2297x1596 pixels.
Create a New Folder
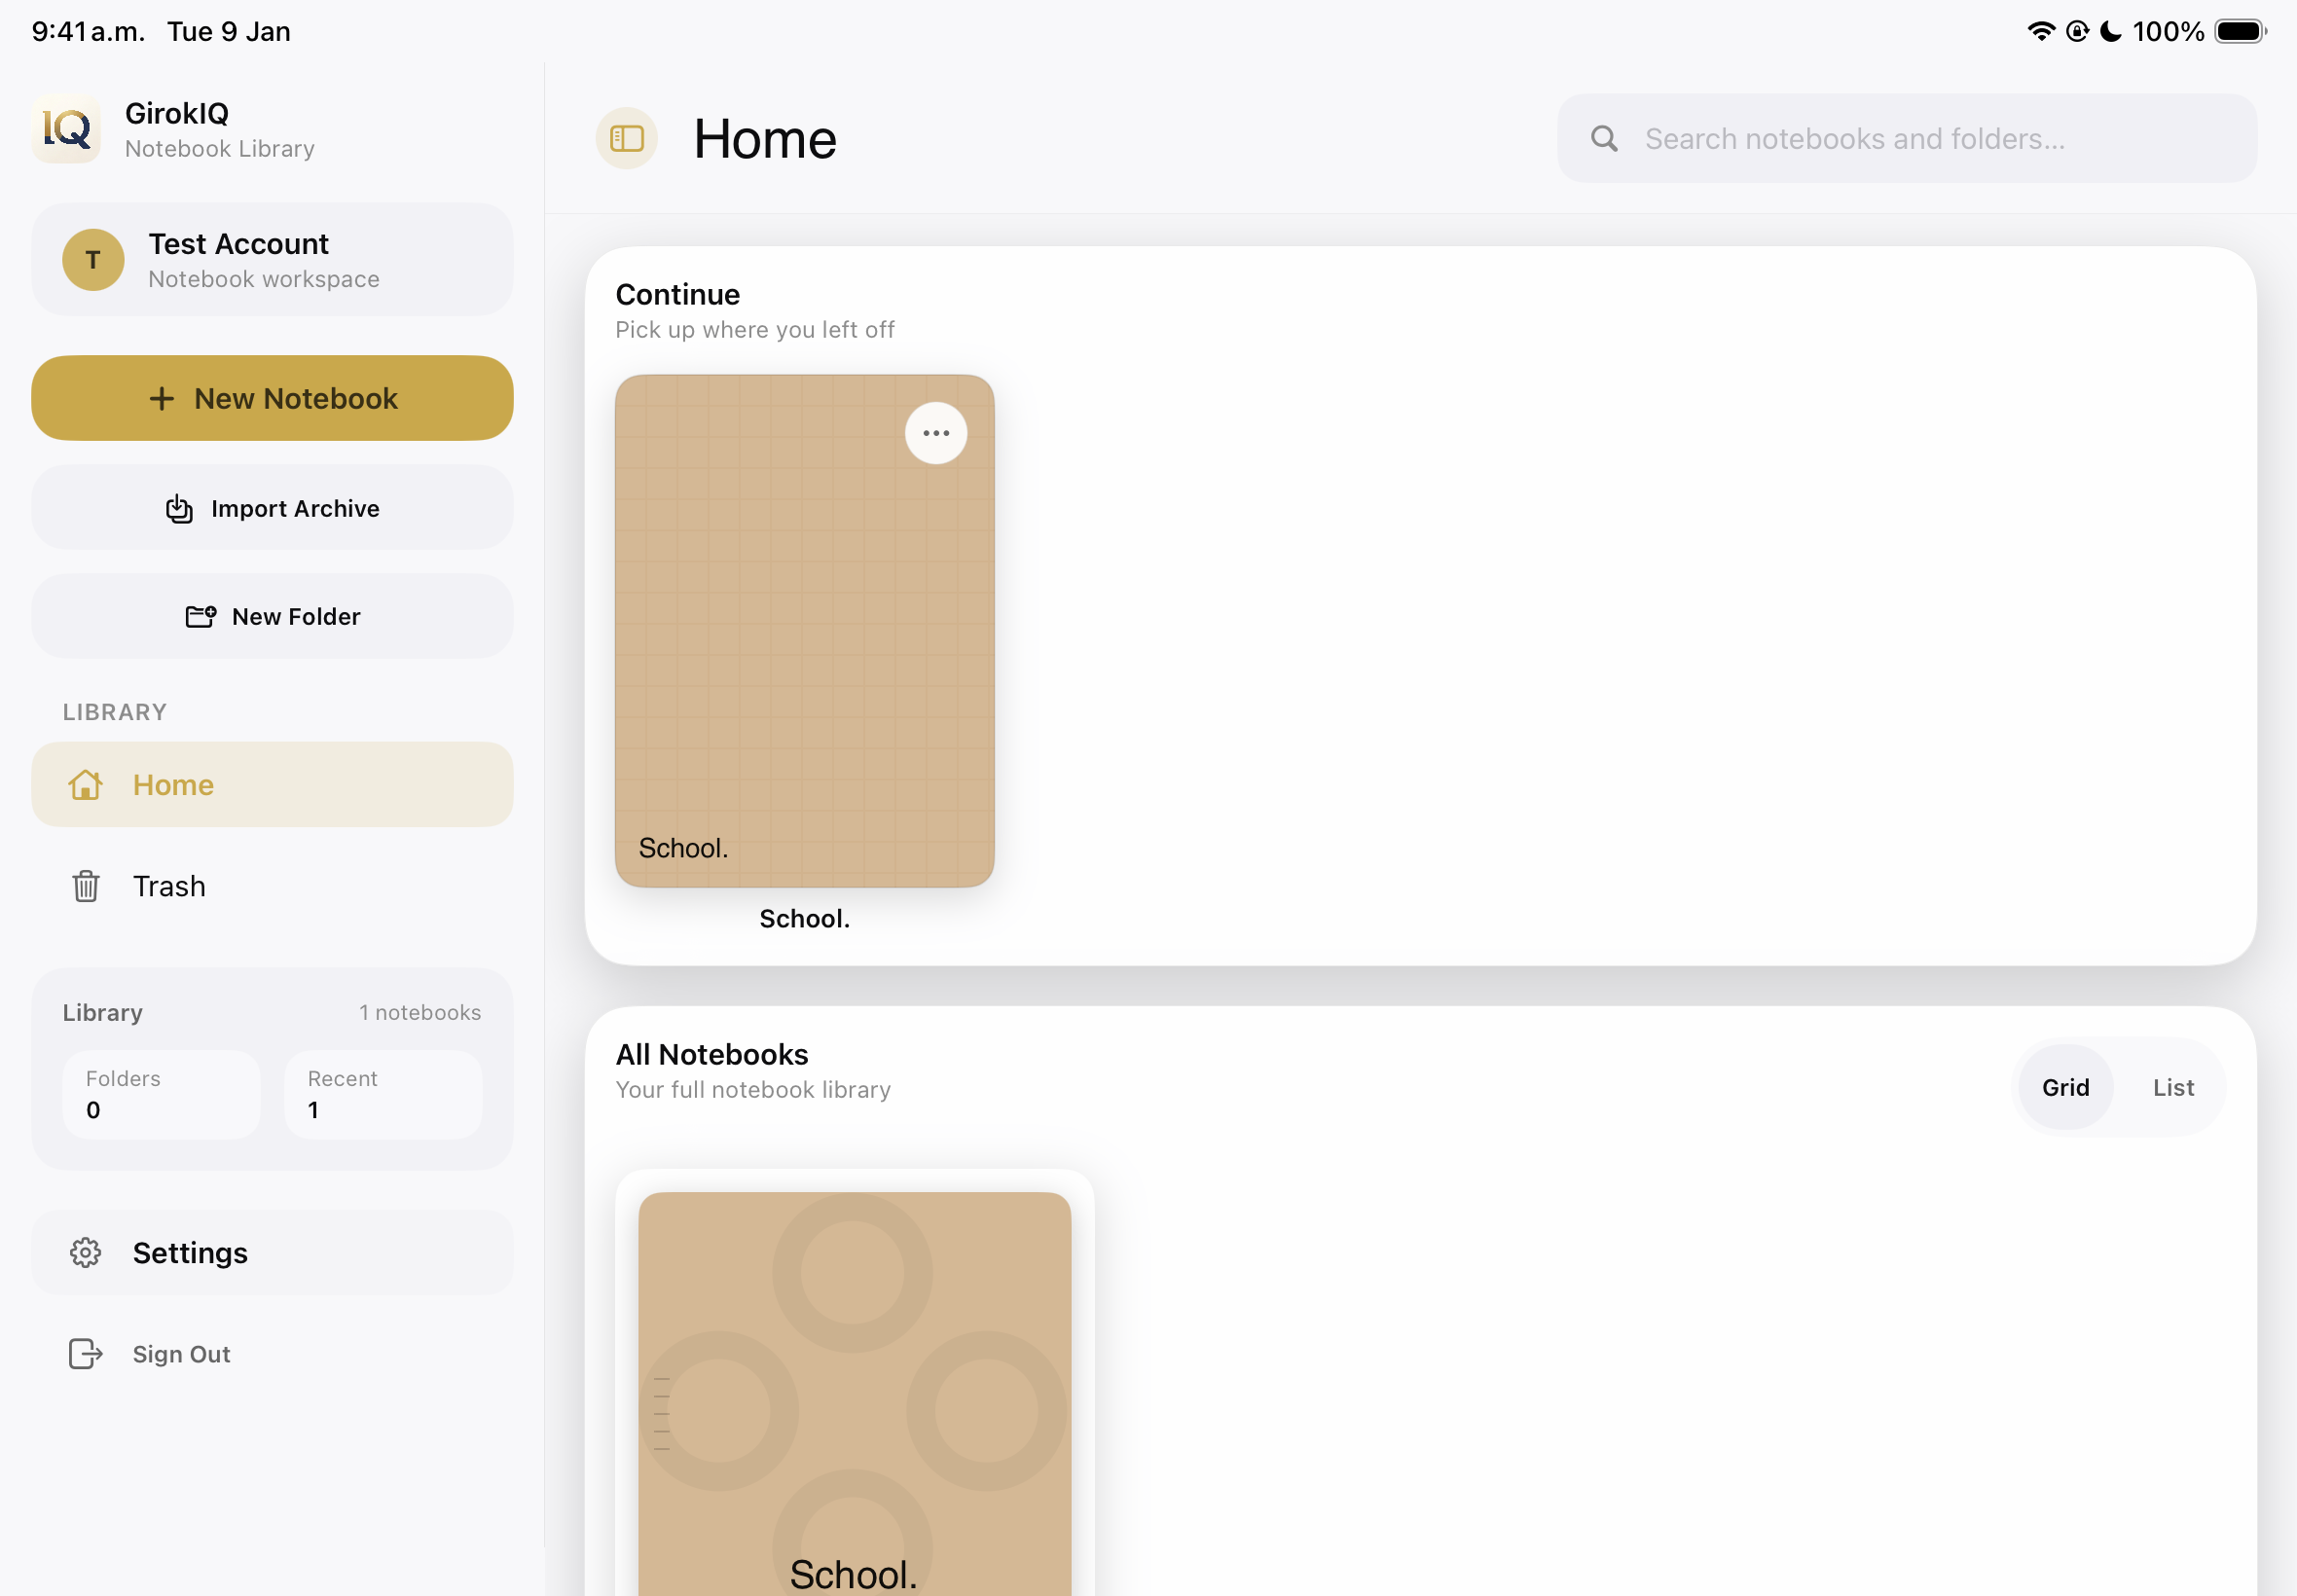[272, 616]
